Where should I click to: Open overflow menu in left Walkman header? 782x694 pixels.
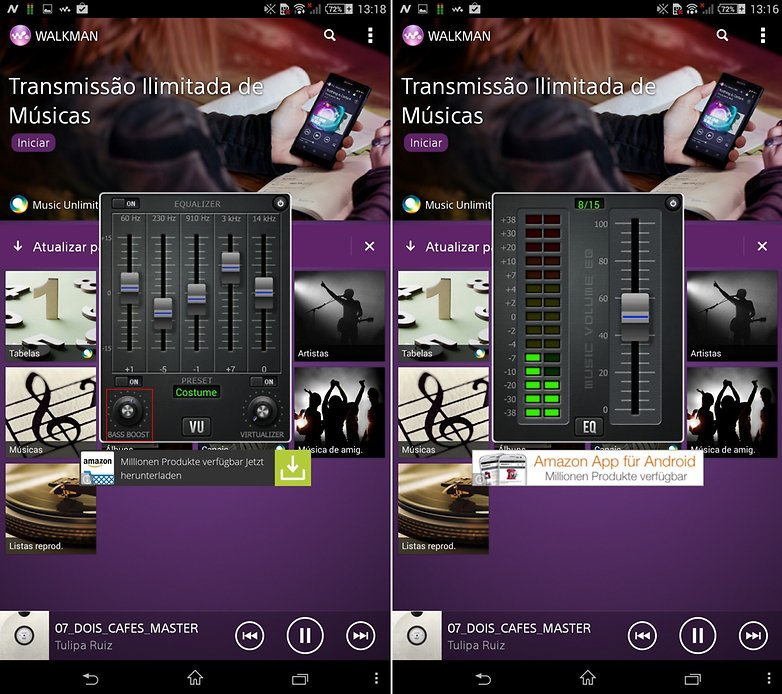[370, 35]
